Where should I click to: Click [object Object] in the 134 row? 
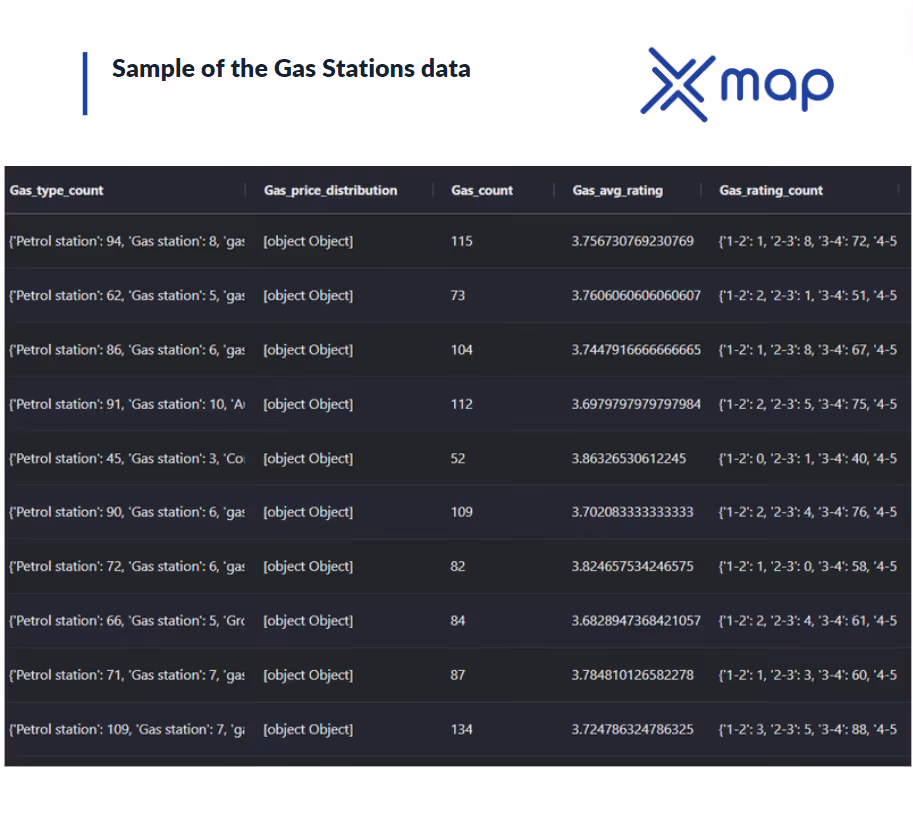(x=308, y=729)
